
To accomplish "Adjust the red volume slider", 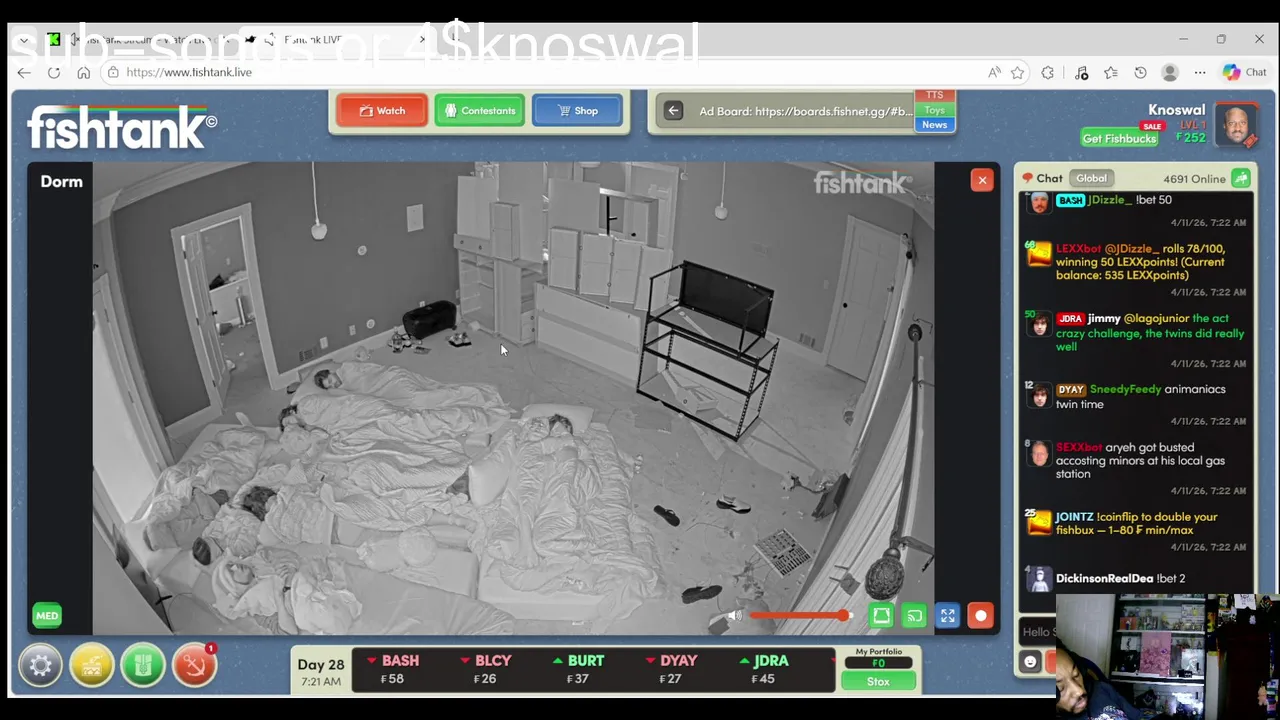I will click(x=800, y=616).
